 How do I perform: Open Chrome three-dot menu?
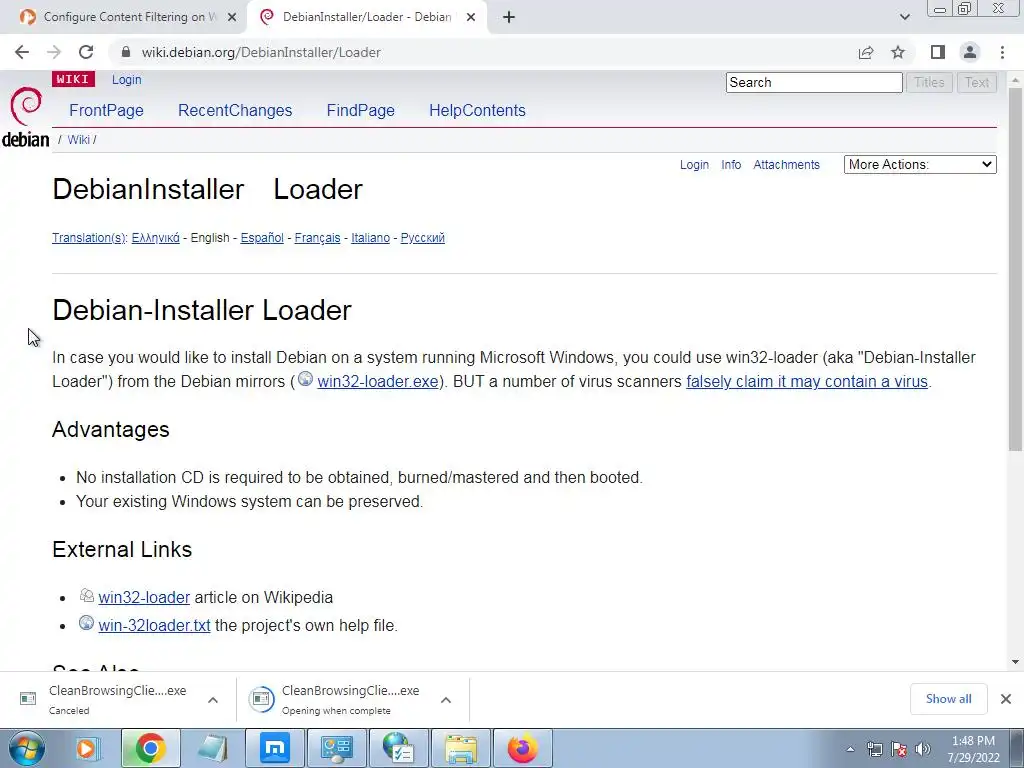1002,52
